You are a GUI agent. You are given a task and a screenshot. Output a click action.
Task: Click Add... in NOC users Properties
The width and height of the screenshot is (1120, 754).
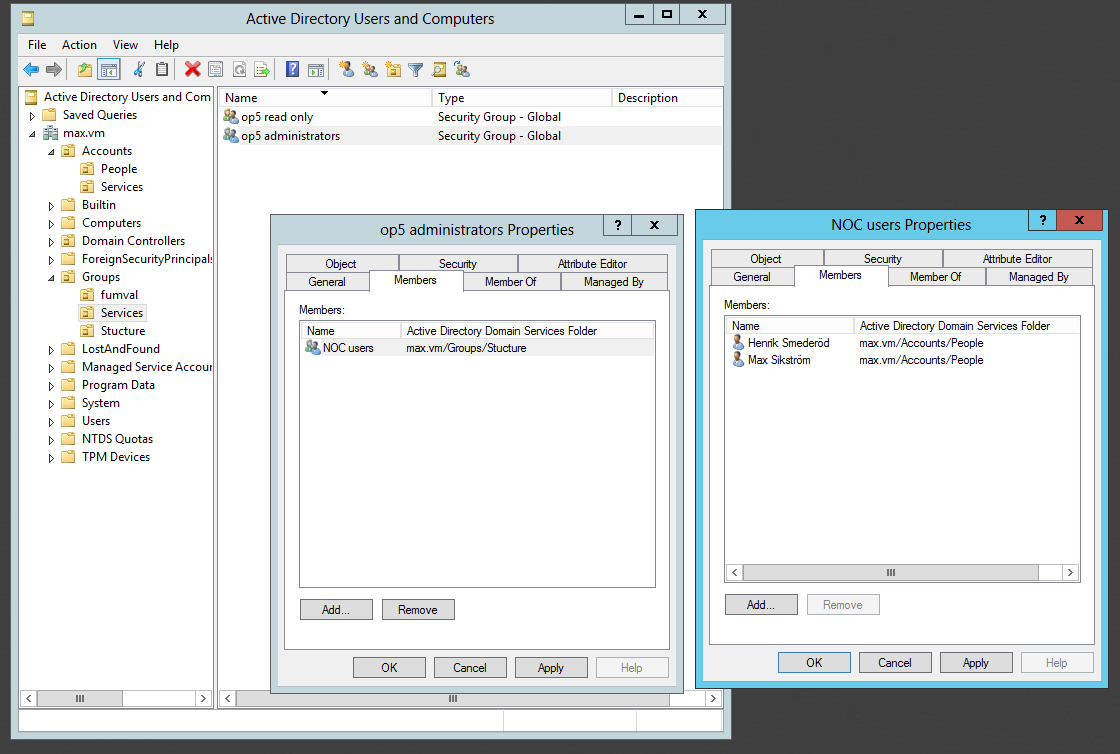click(761, 605)
